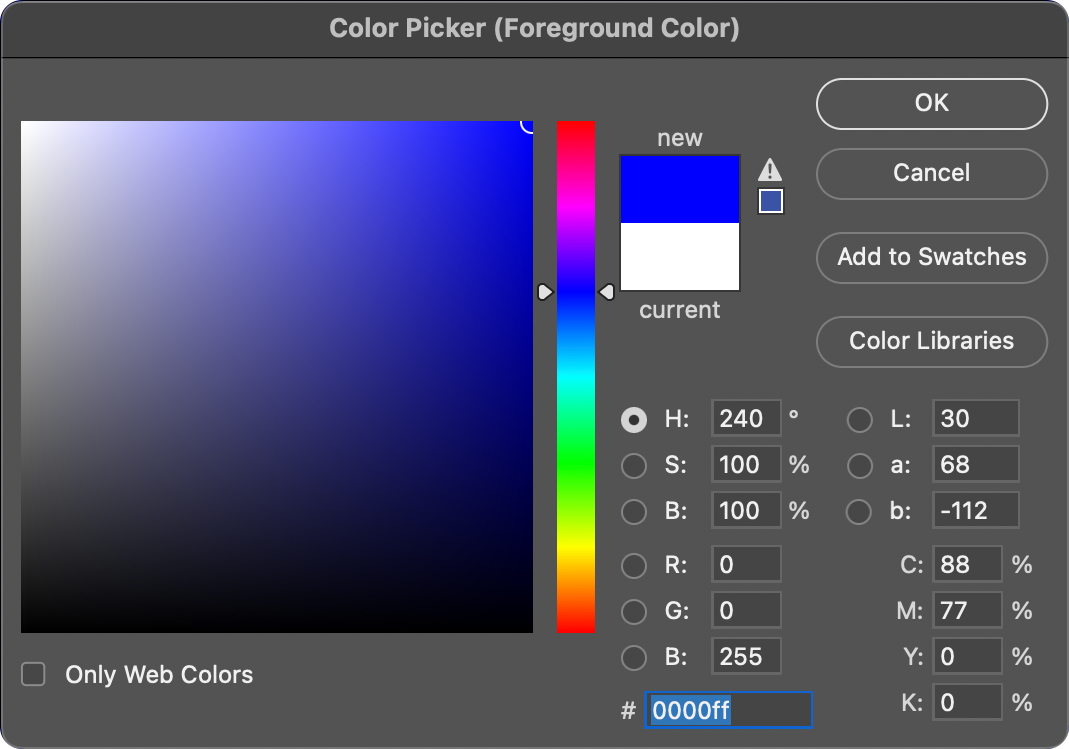
Task: Enable the Only Web Colors checkbox
Action: (x=33, y=674)
